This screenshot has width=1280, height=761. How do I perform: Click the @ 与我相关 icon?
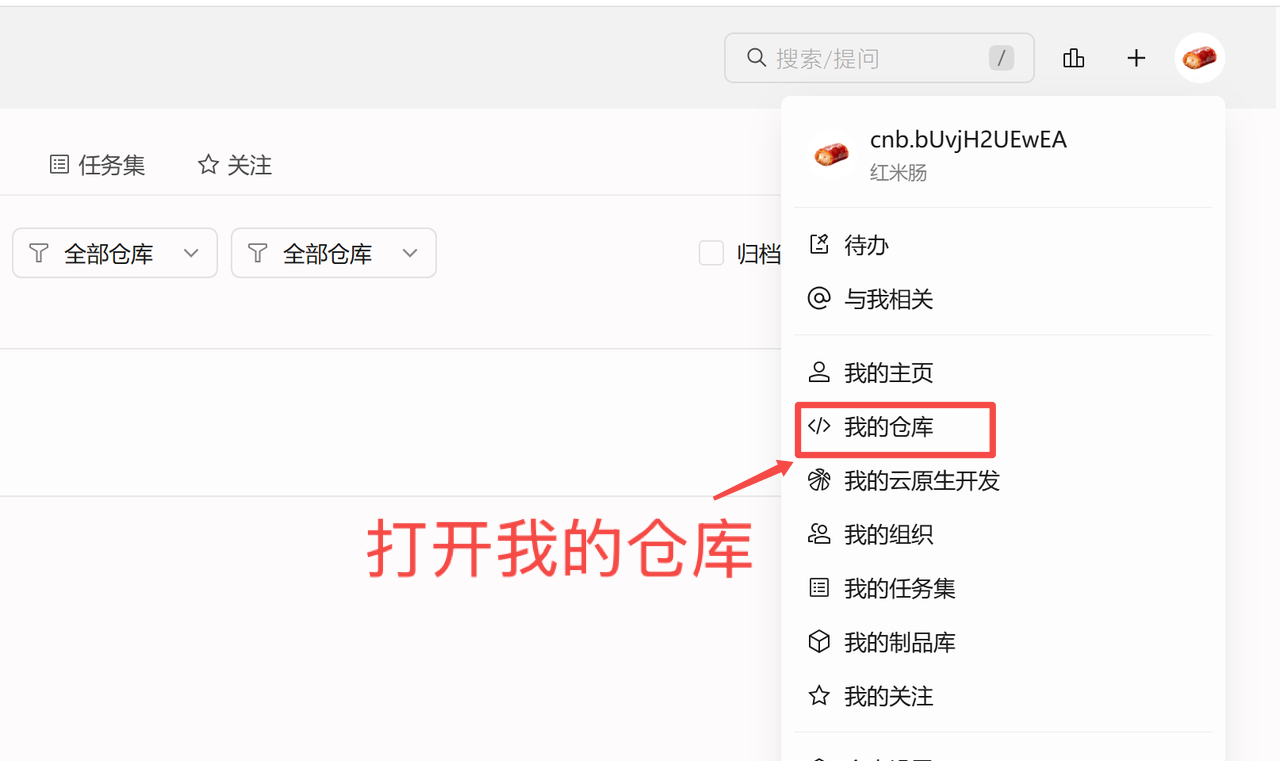[x=819, y=298]
